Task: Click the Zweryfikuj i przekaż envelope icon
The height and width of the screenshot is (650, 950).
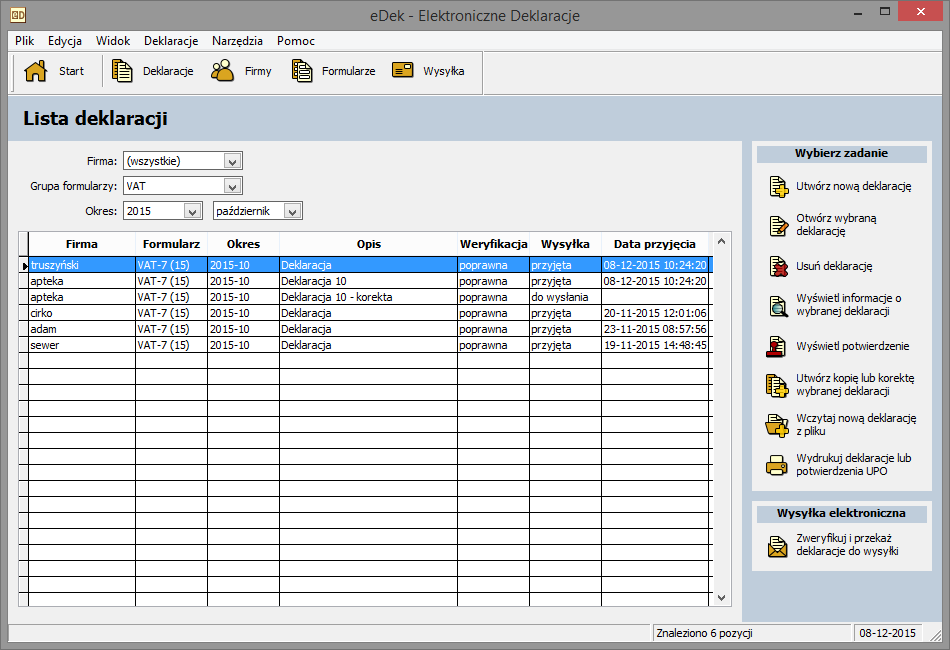Action: [x=777, y=546]
